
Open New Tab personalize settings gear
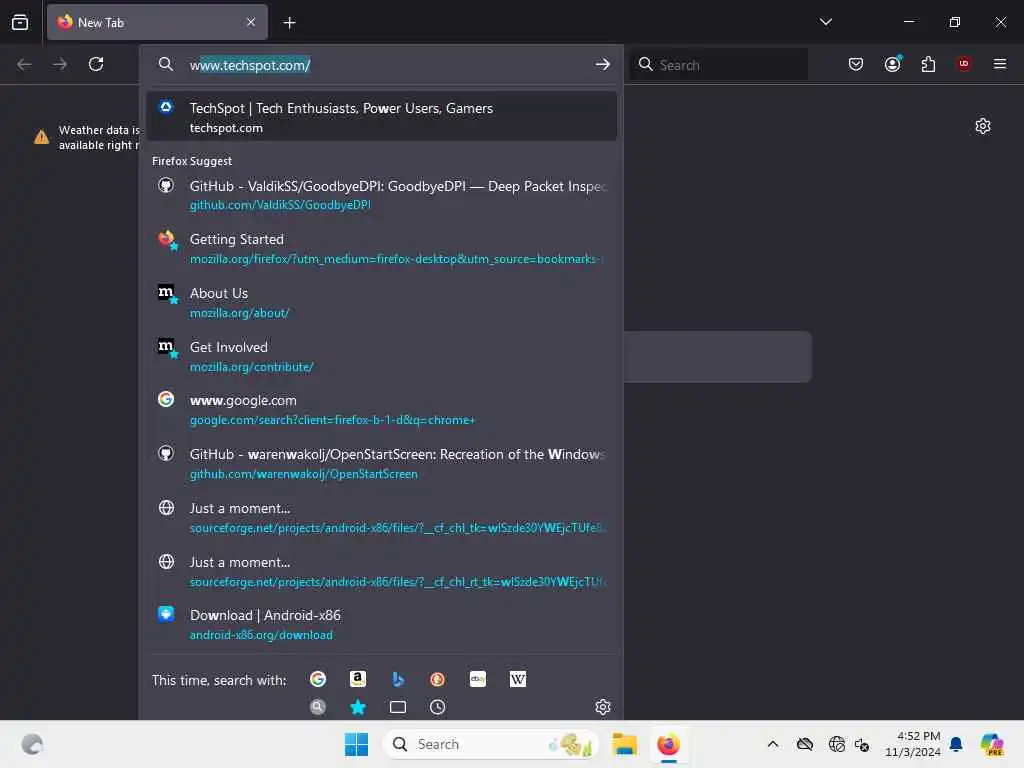coord(982,126)
